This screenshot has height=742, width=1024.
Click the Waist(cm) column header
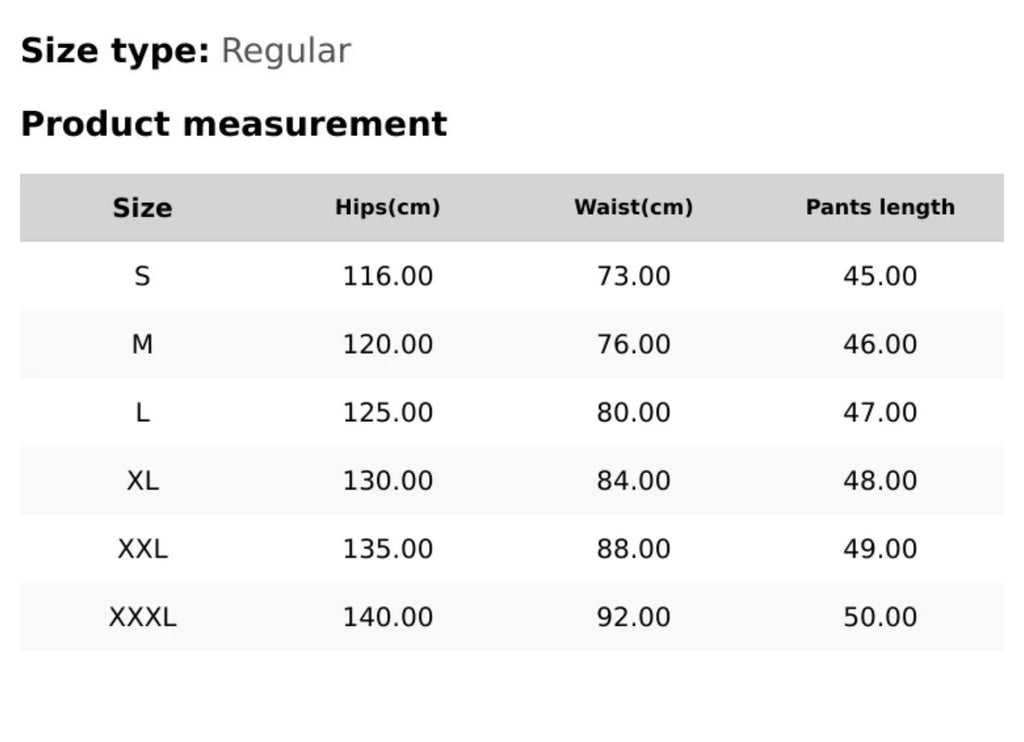pyautogui.click(x=633, y=208)
